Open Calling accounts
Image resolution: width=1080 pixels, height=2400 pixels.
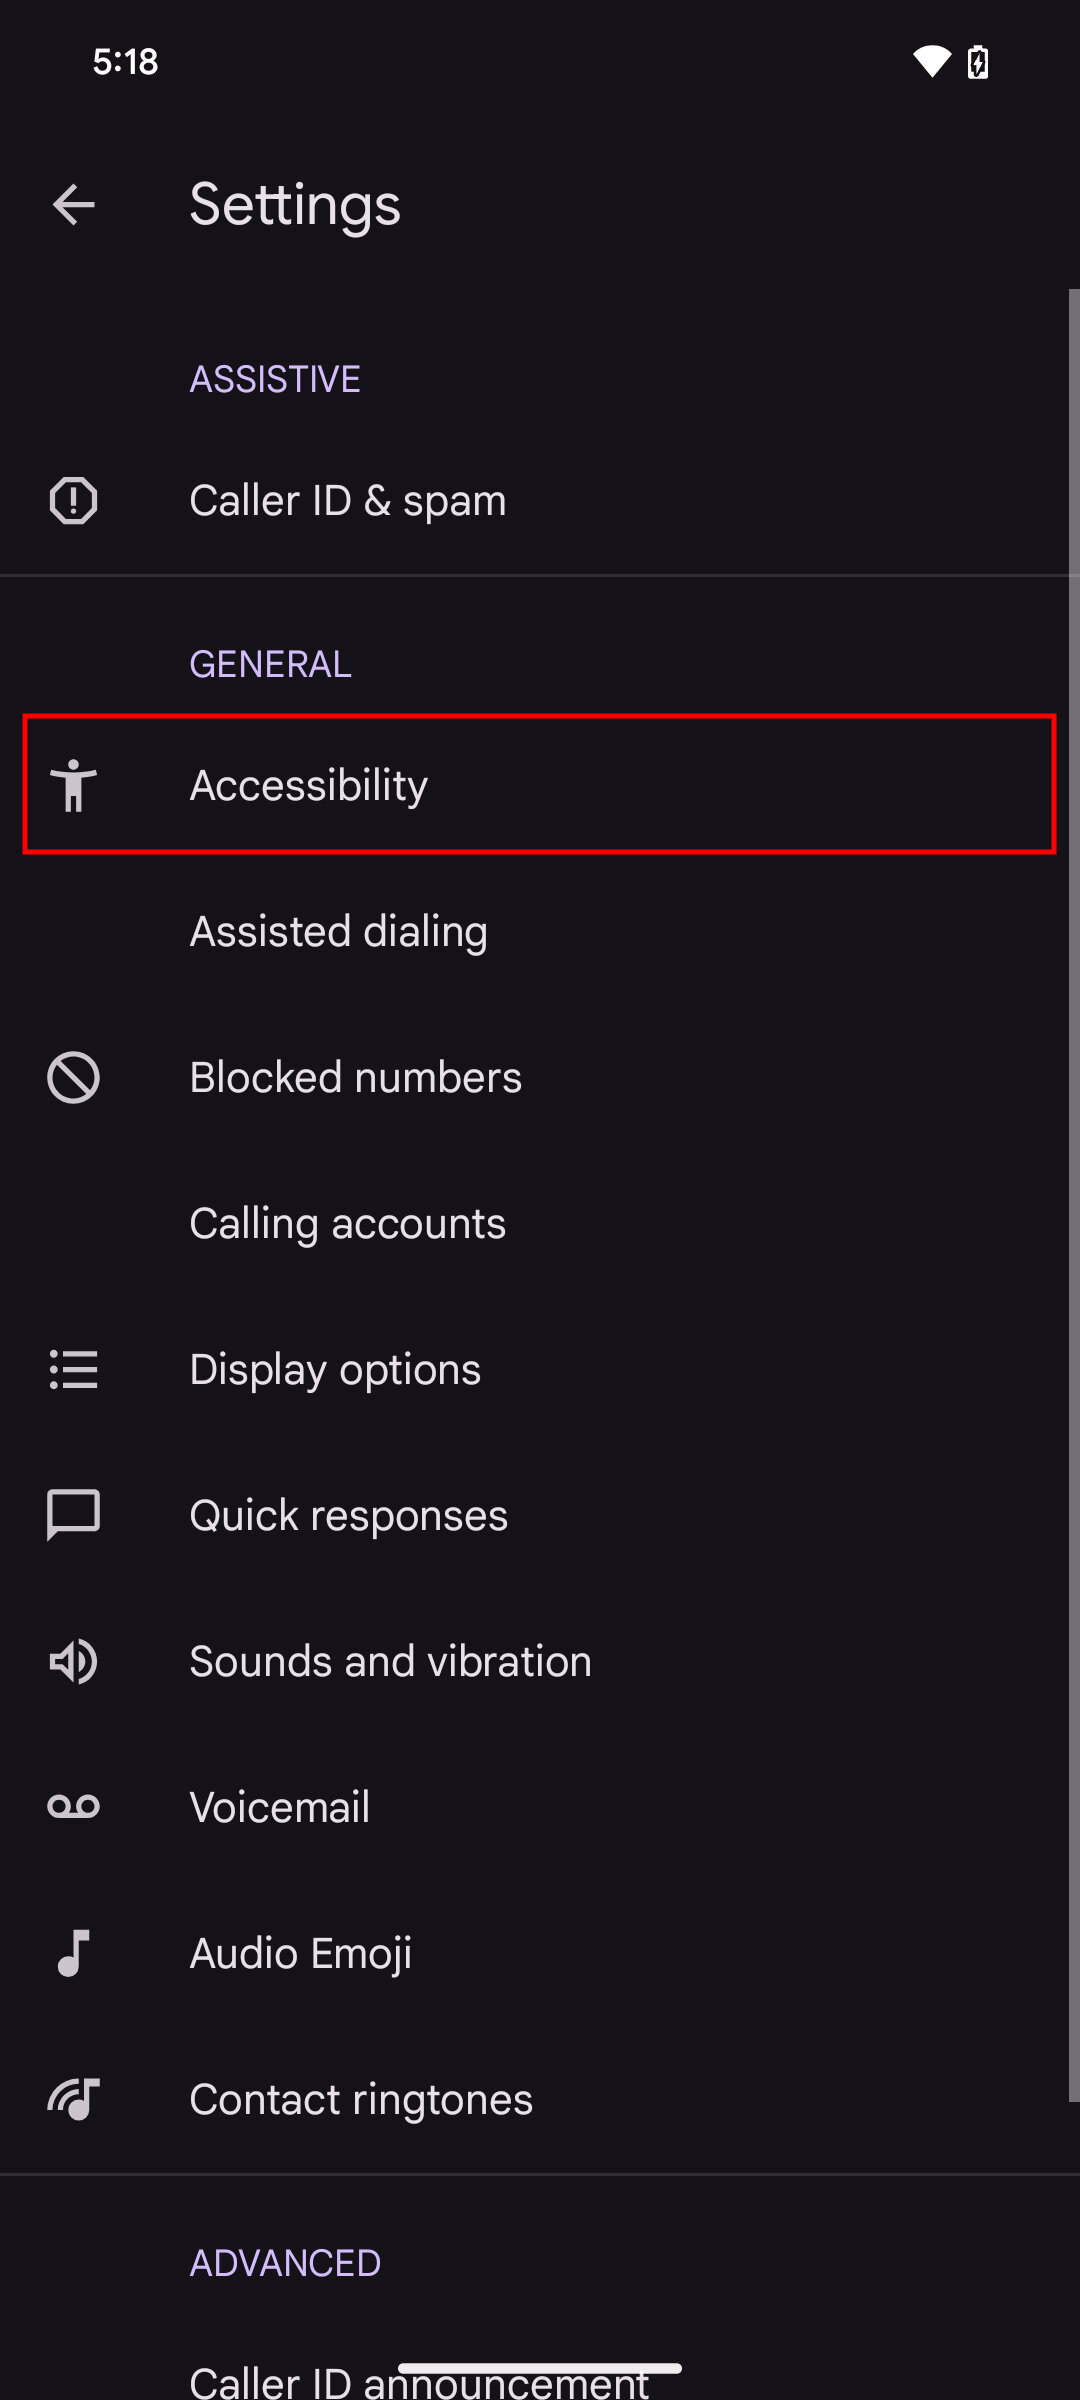[347, 1224]
